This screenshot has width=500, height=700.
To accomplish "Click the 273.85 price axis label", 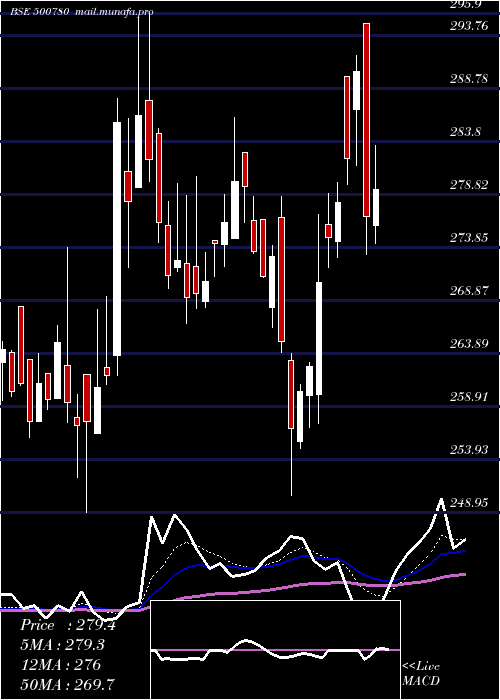I will tap(469, 238).
